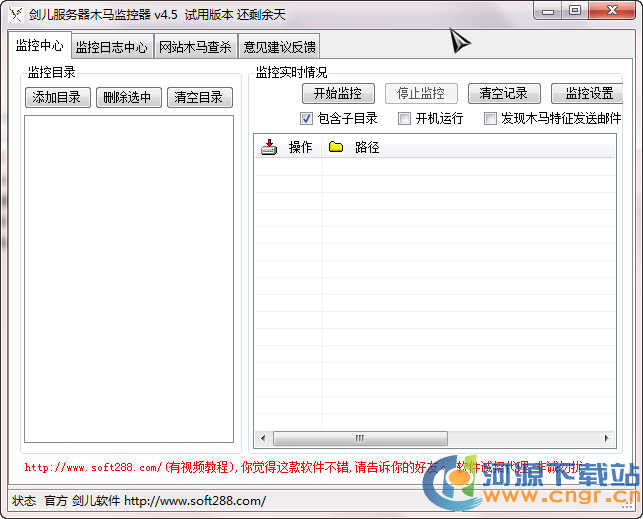Click the scrollbar right arrow
This screenshot has width=643, height=519.
click(607, 438)
